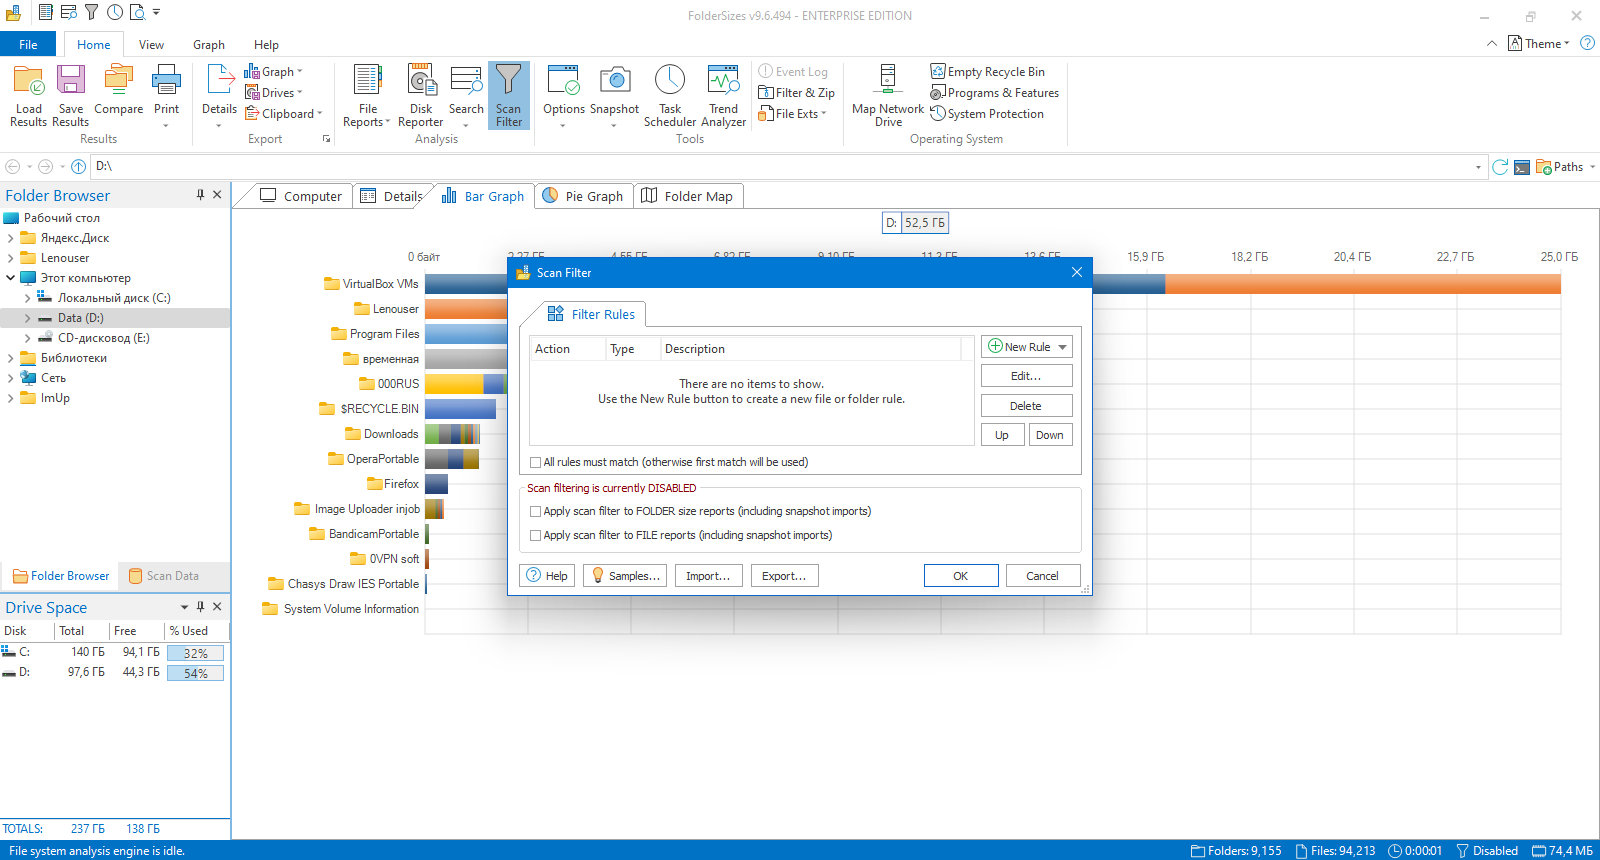Click the Import... button
Screen dimensions: 1600x860
pyautogui.click(x=708, y=575)
